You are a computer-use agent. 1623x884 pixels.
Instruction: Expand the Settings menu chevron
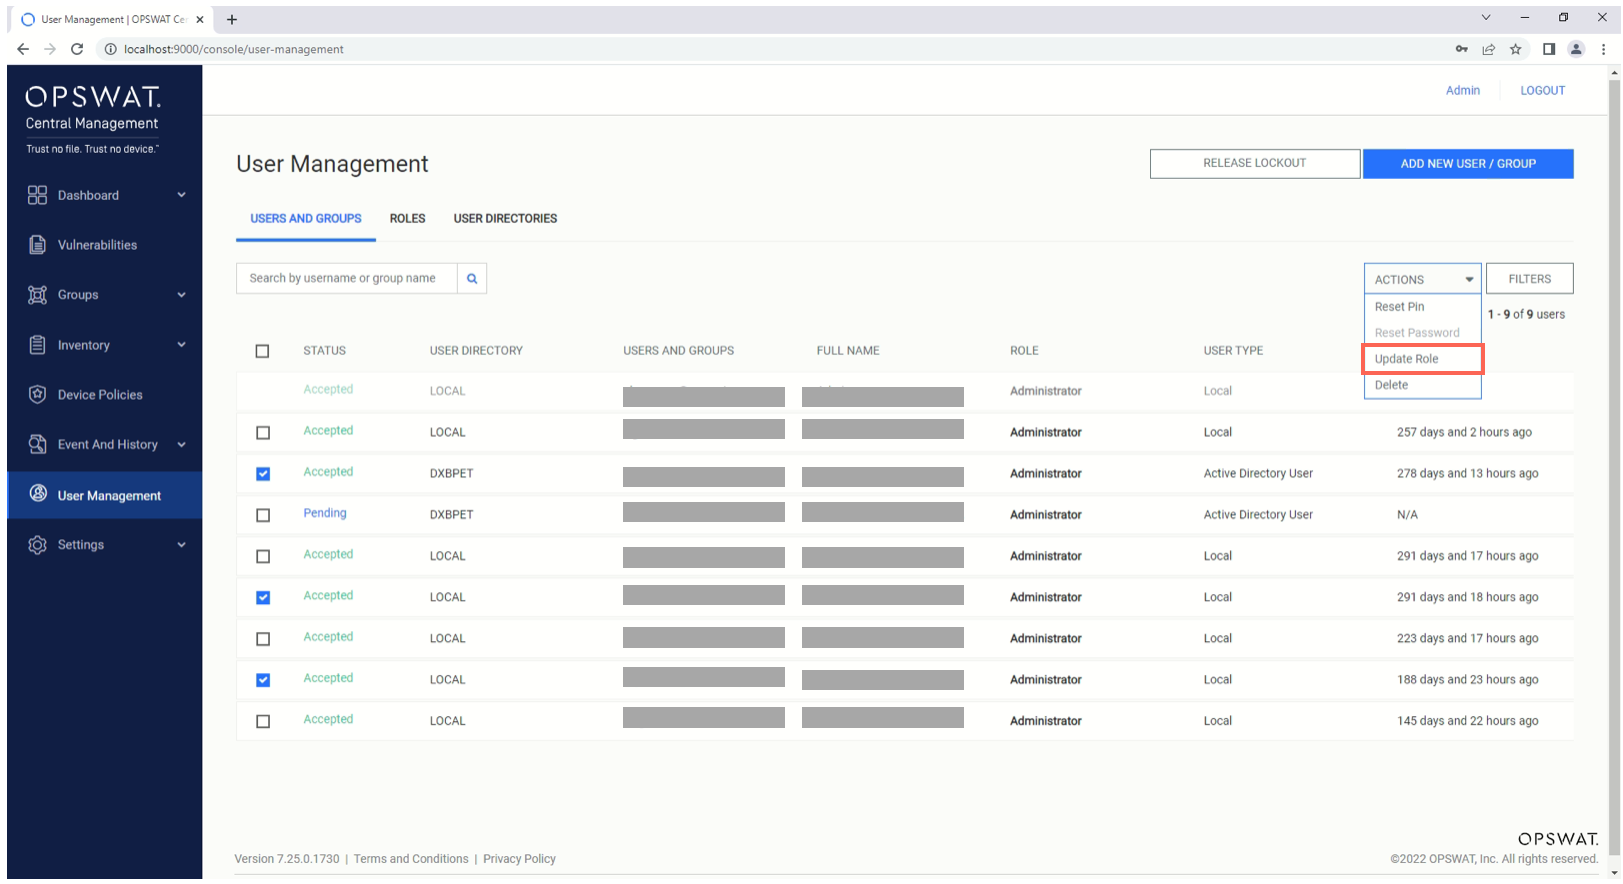pos(181,545)
